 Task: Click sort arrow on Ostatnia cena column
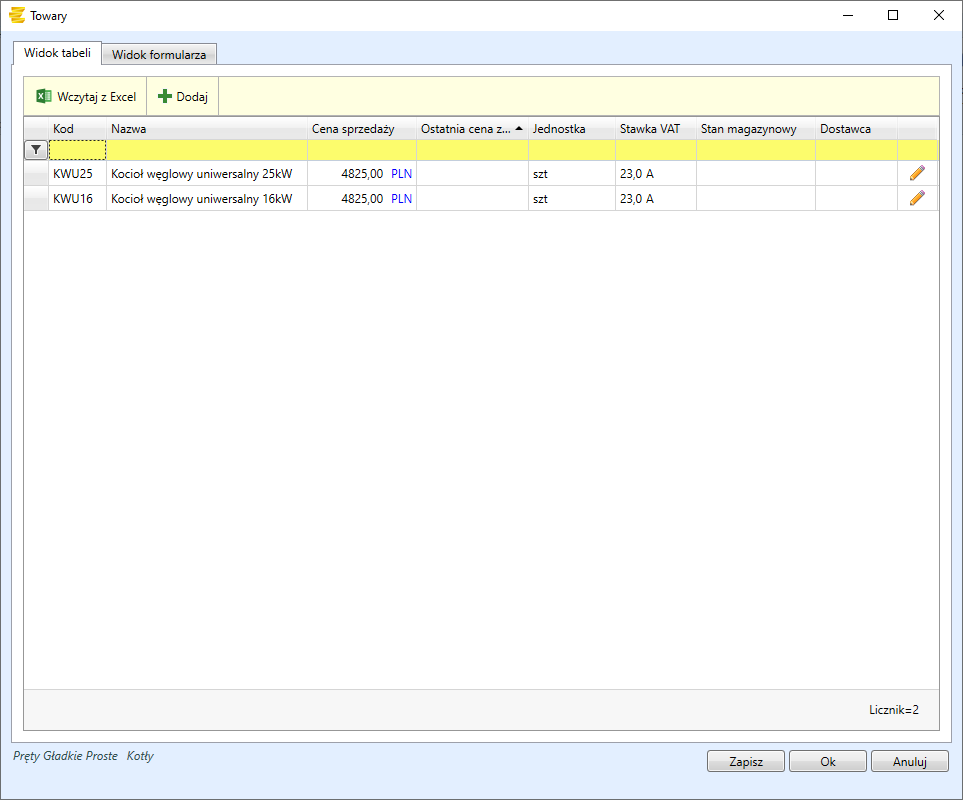point(519,129)
